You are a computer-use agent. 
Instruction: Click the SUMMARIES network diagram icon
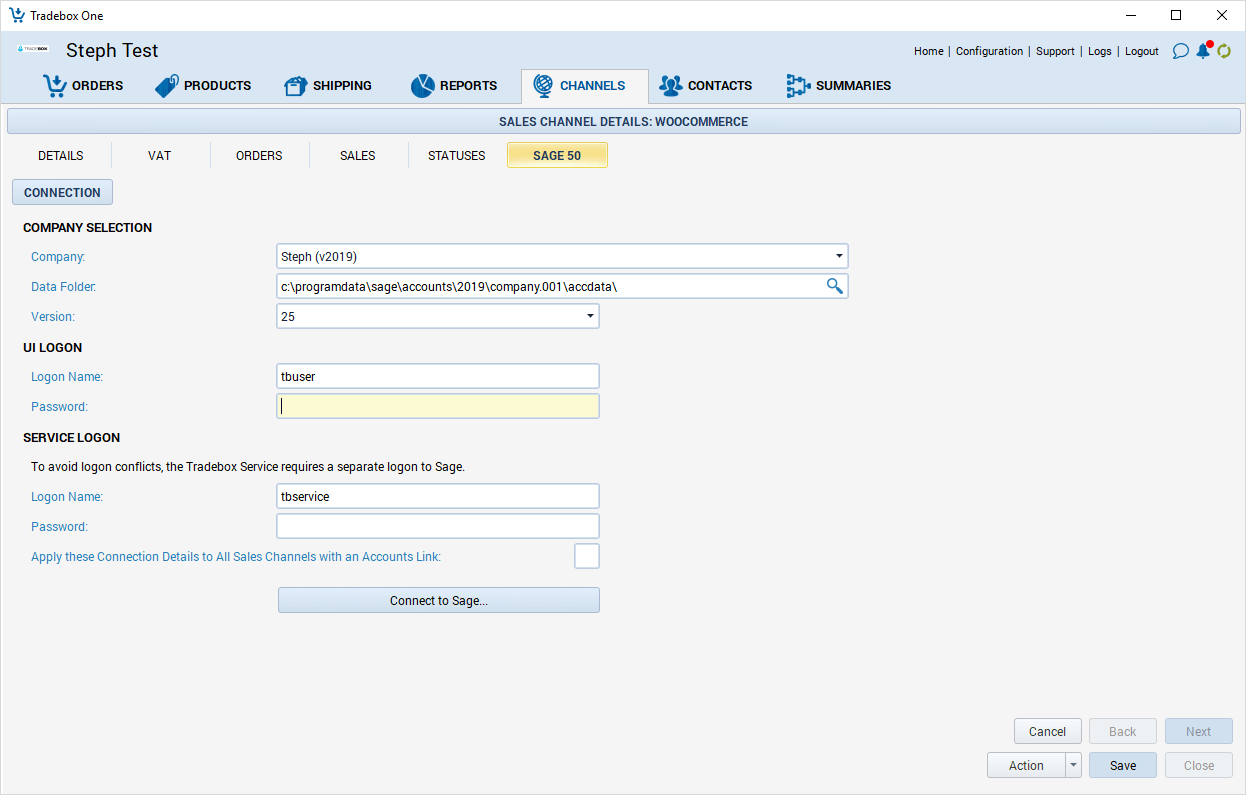pos(799,85)
